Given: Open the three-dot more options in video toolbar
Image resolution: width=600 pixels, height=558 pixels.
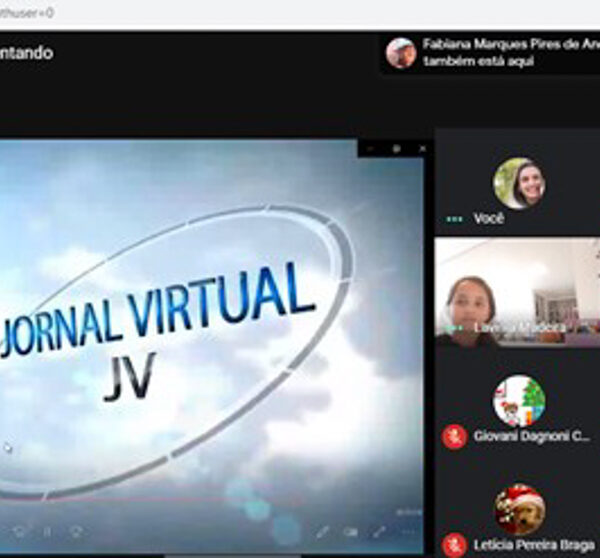Looking at the screenshot, I should (x=407, y=531).
